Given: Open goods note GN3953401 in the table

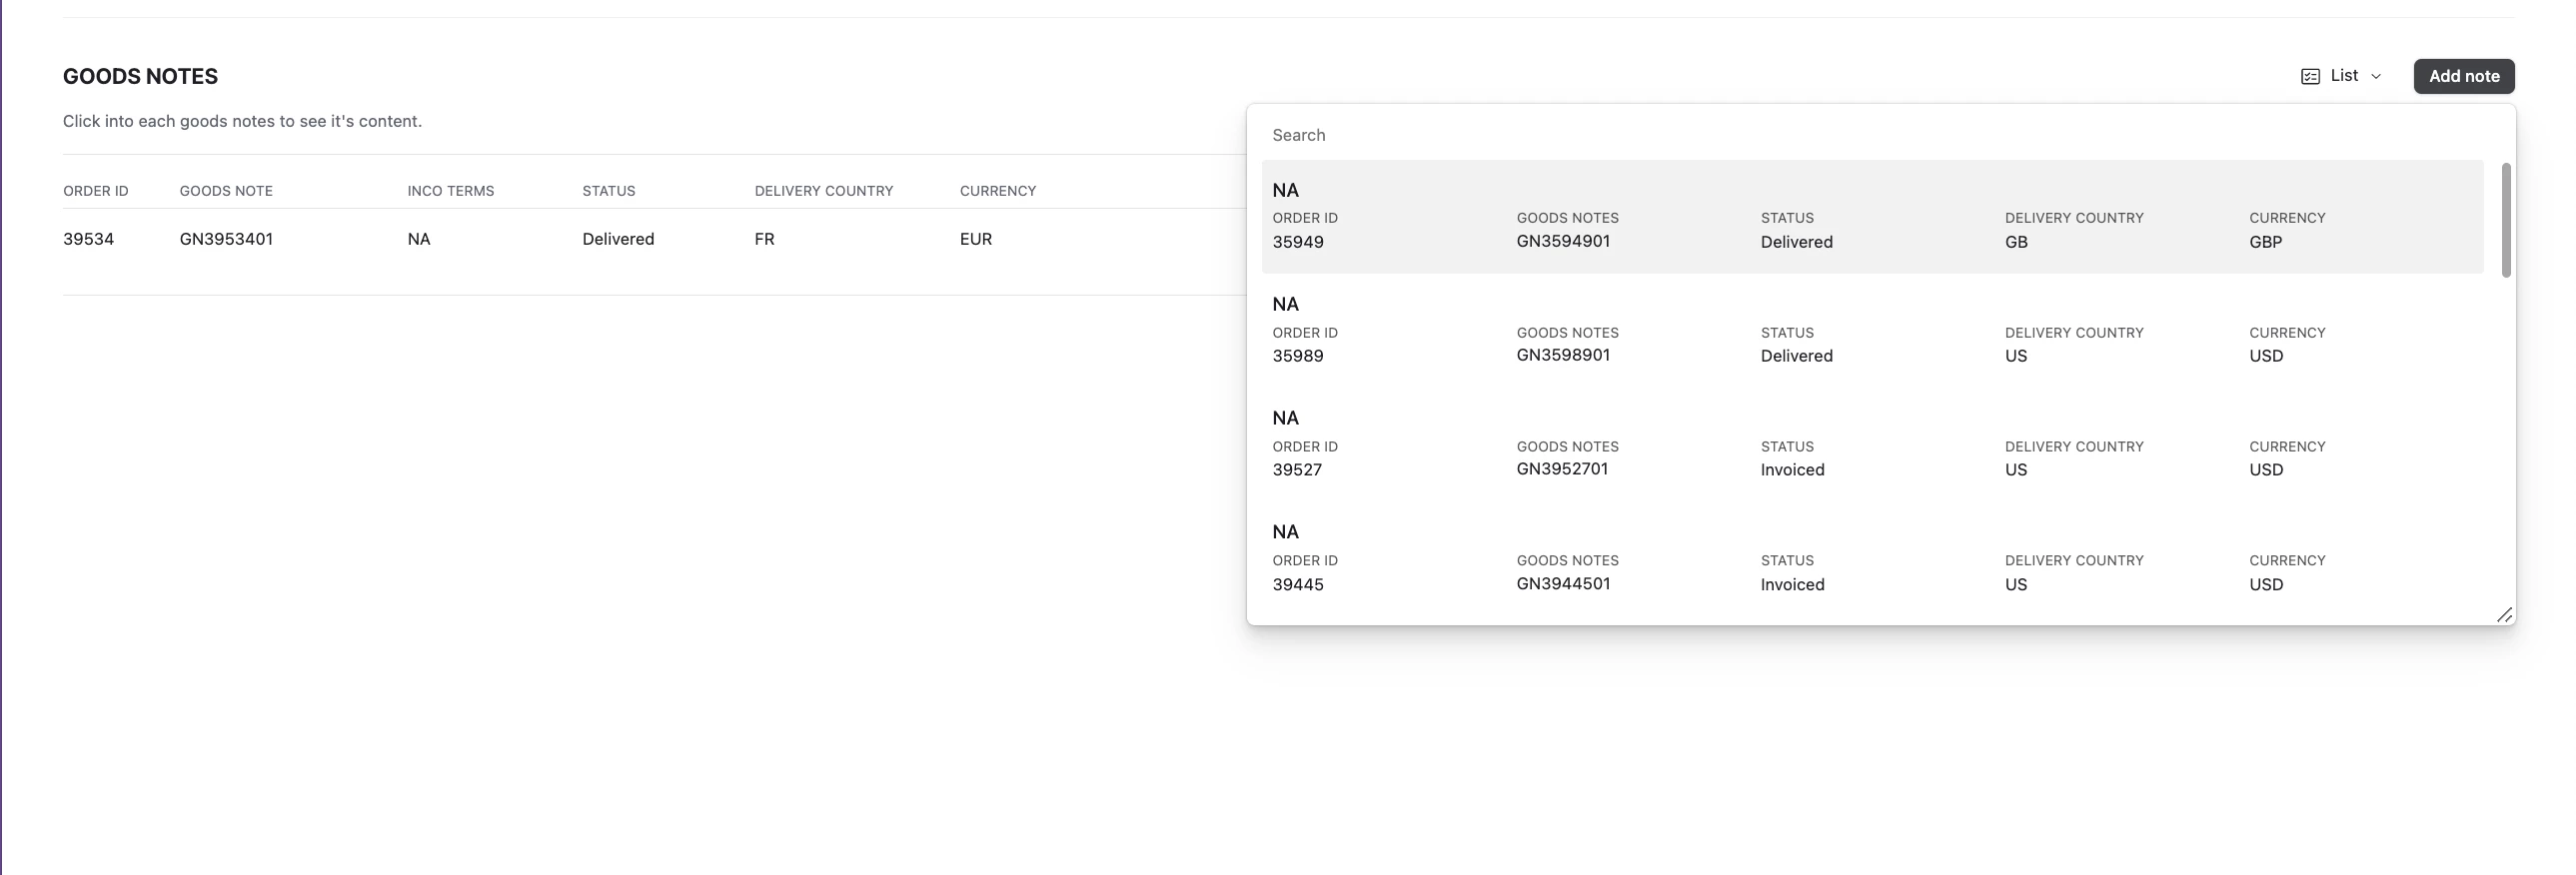Looking at the screenshot, I should coord(226,239).
